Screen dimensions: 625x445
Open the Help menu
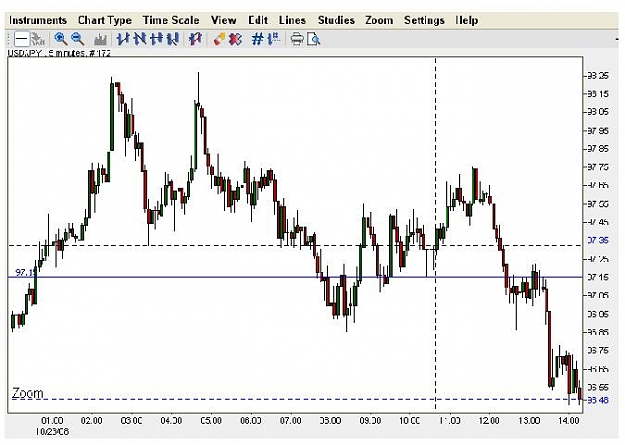[x=466, y=20]
